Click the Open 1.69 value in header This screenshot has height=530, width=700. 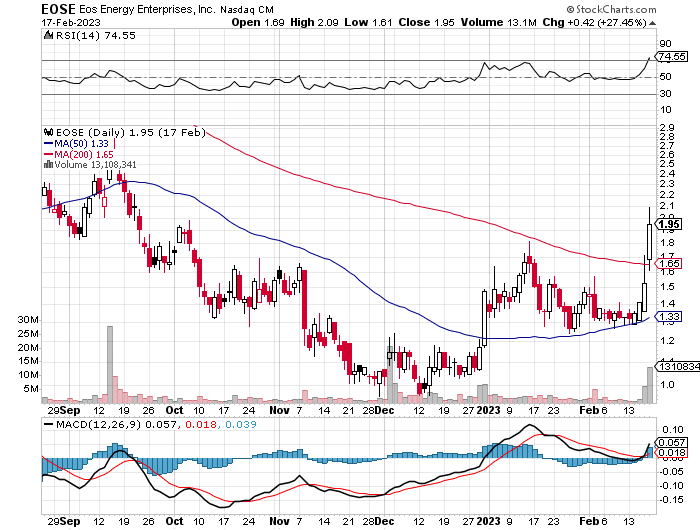pos(258,22)
